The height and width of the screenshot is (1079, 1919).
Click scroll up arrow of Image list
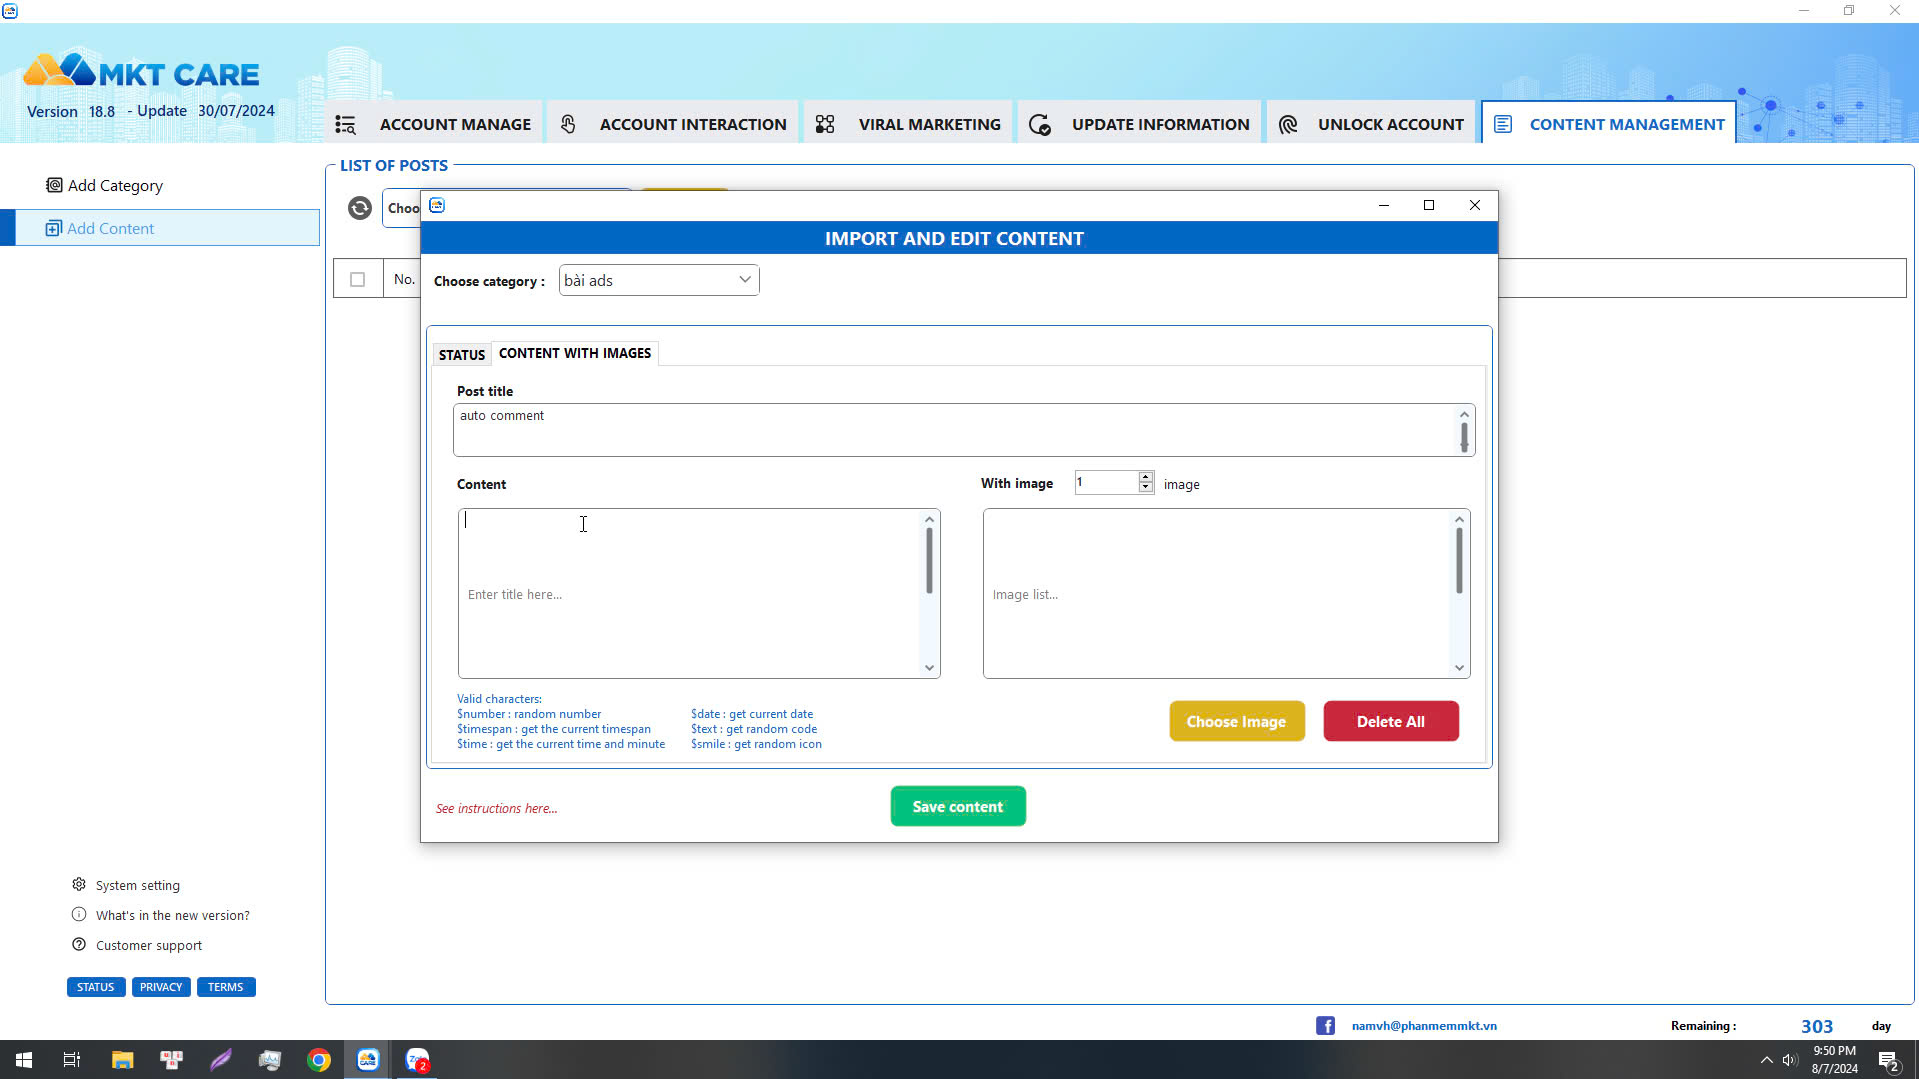(1459, 519)
